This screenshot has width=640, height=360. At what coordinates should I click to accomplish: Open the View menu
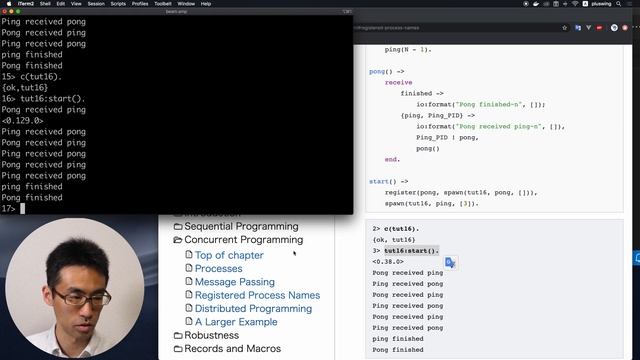pyautogui.click(x=76, y=4)
